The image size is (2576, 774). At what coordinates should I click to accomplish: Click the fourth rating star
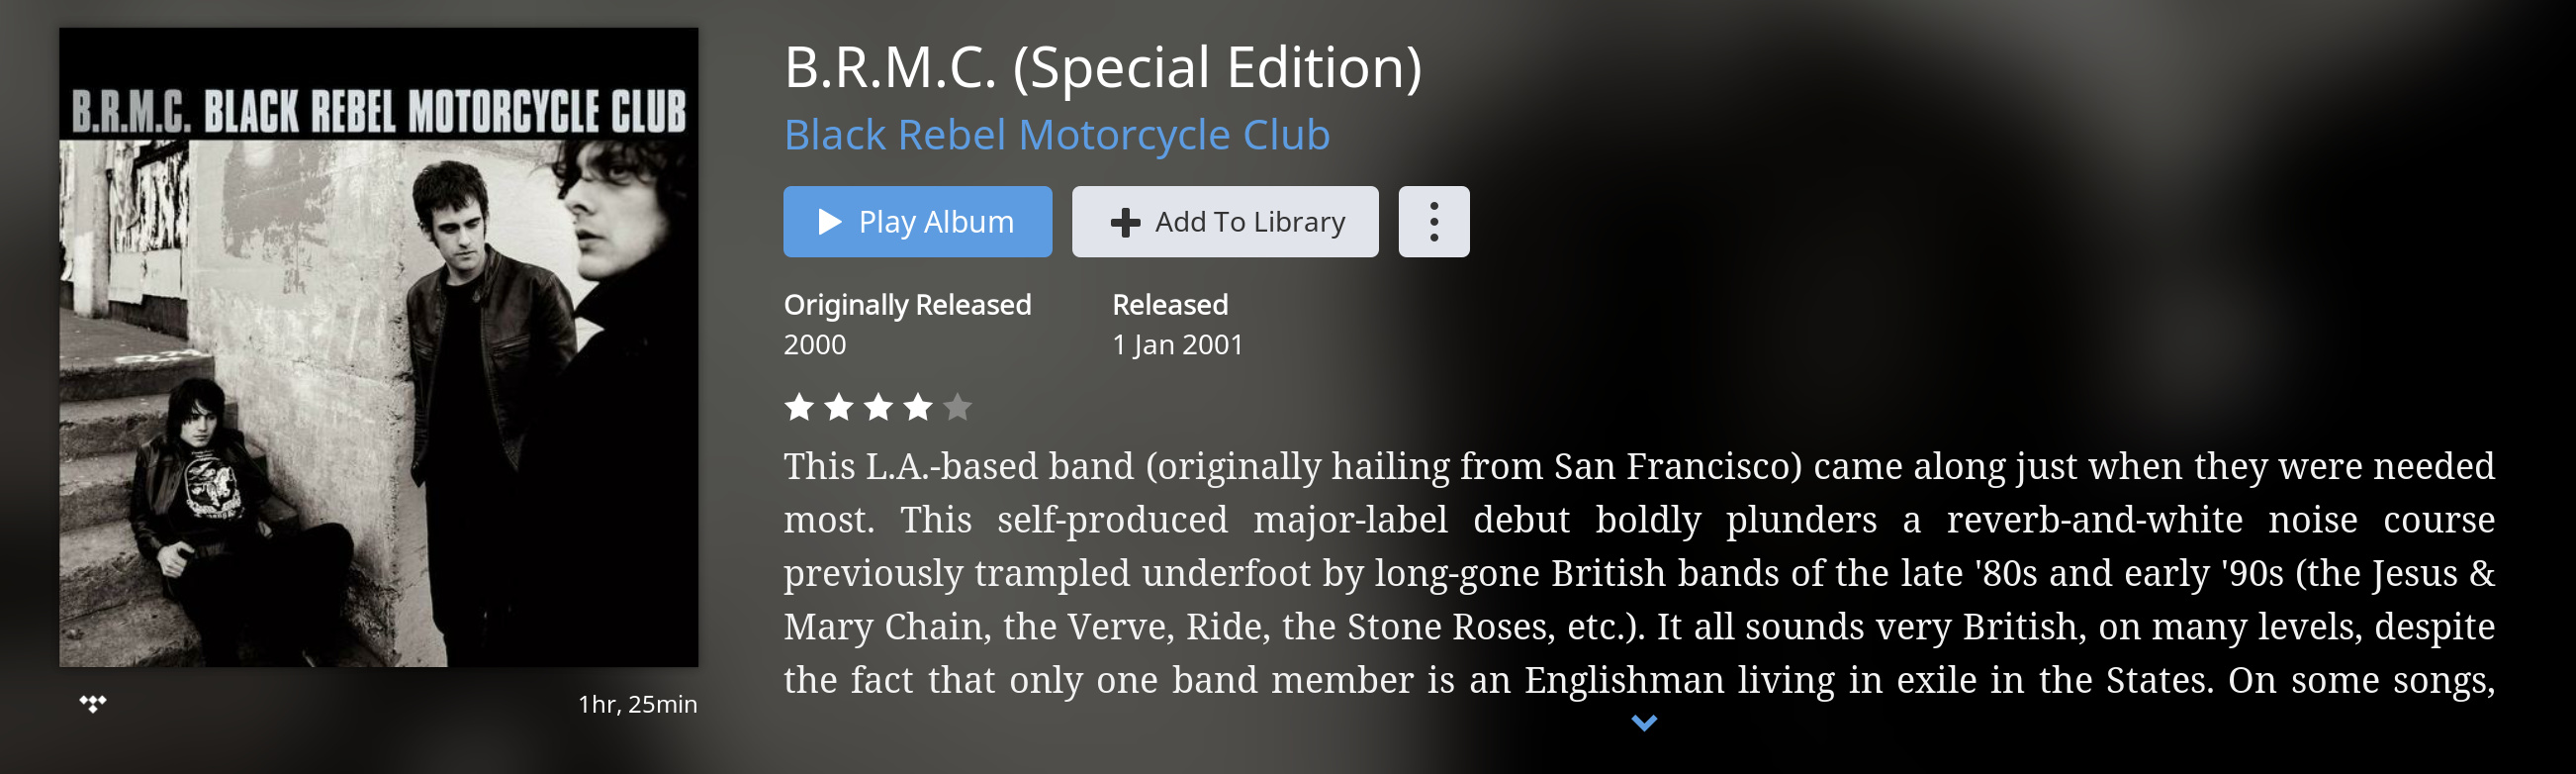tap(918, 407)
